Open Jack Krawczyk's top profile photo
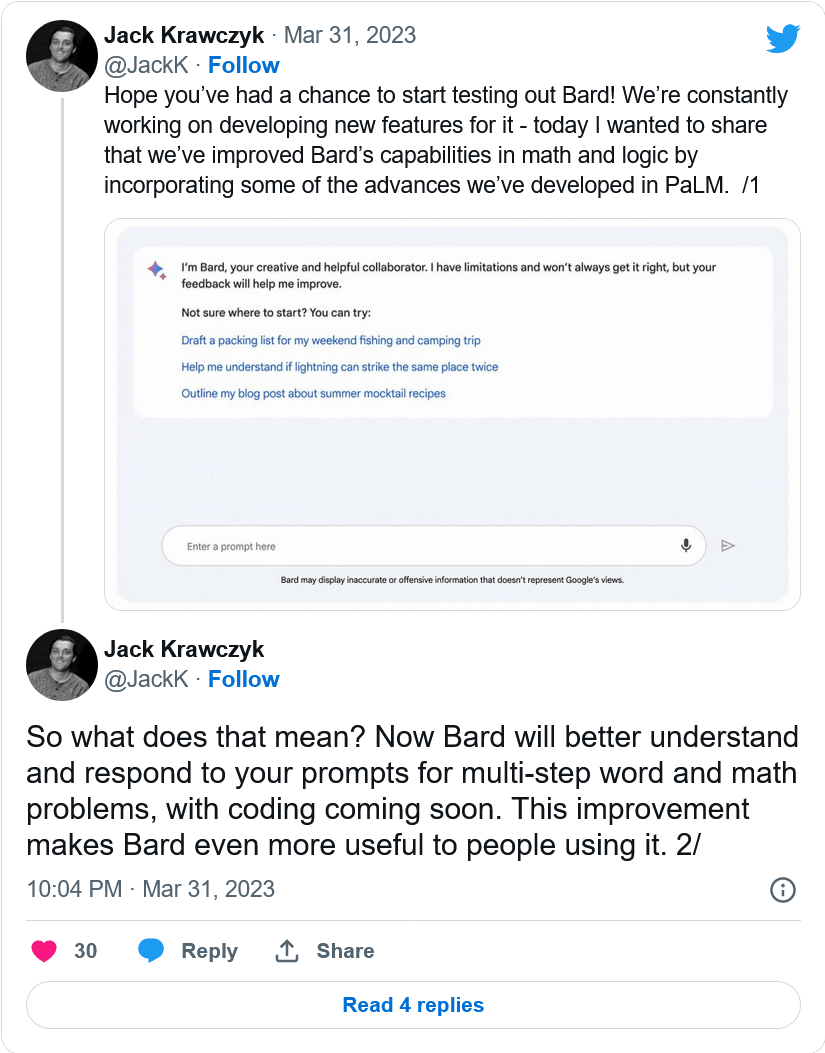 [62, 56]
